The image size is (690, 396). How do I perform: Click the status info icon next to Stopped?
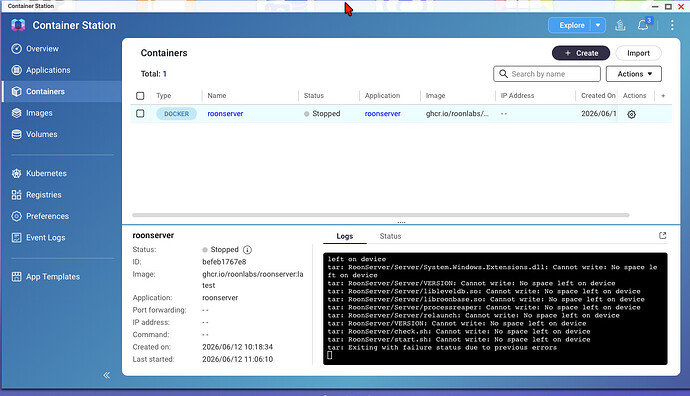point(247,250)
